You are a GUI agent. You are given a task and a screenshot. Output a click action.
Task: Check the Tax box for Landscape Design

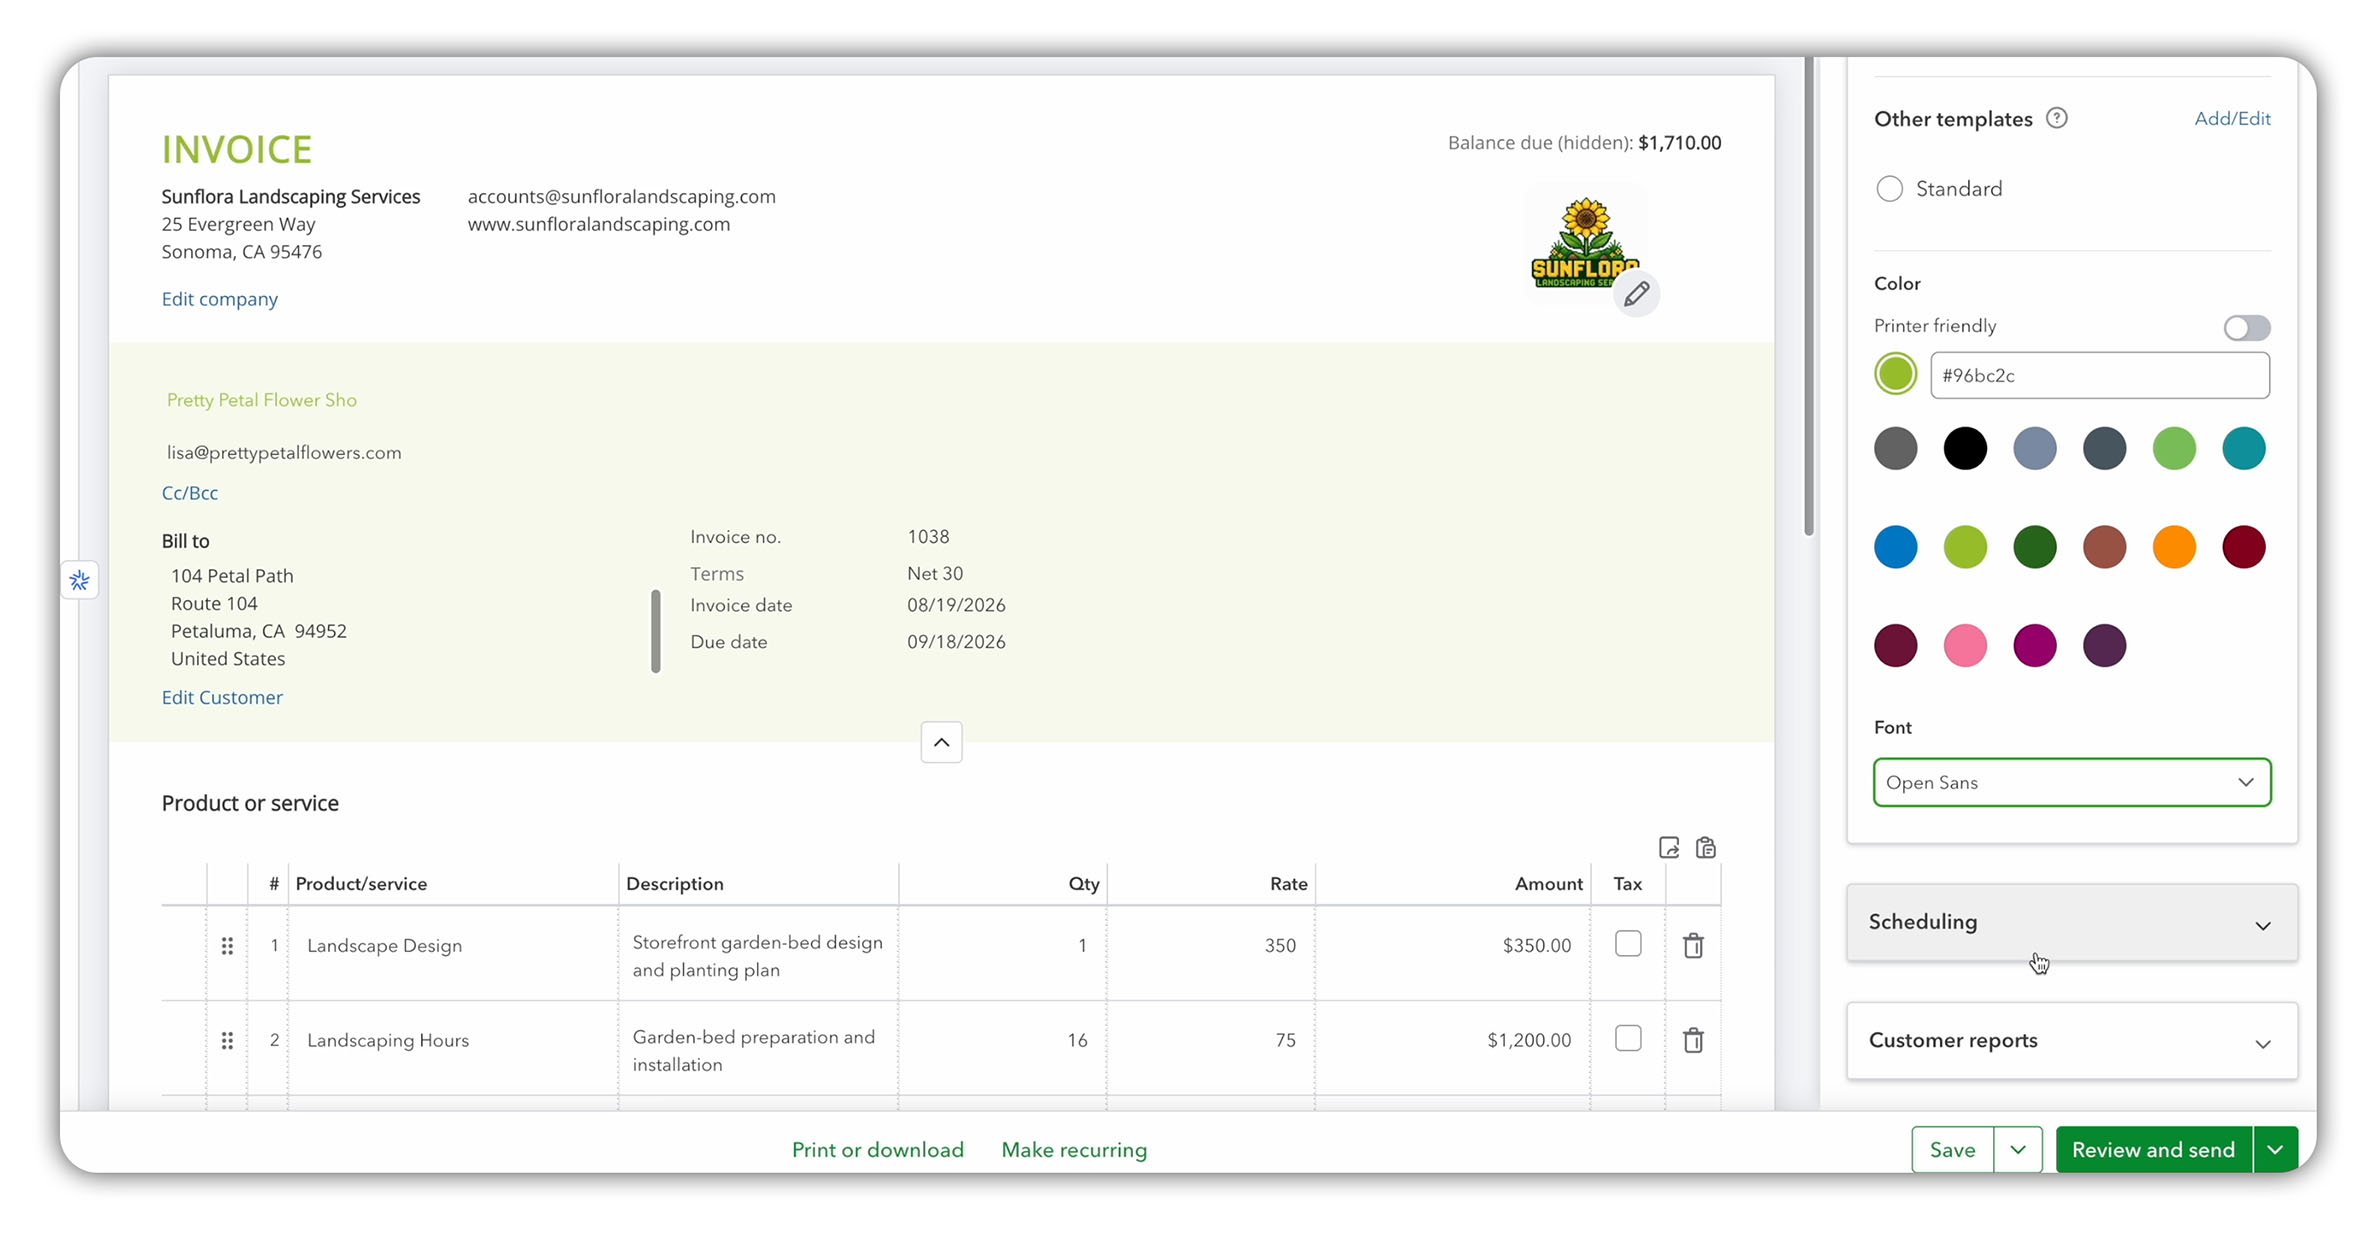[1628, 943]
